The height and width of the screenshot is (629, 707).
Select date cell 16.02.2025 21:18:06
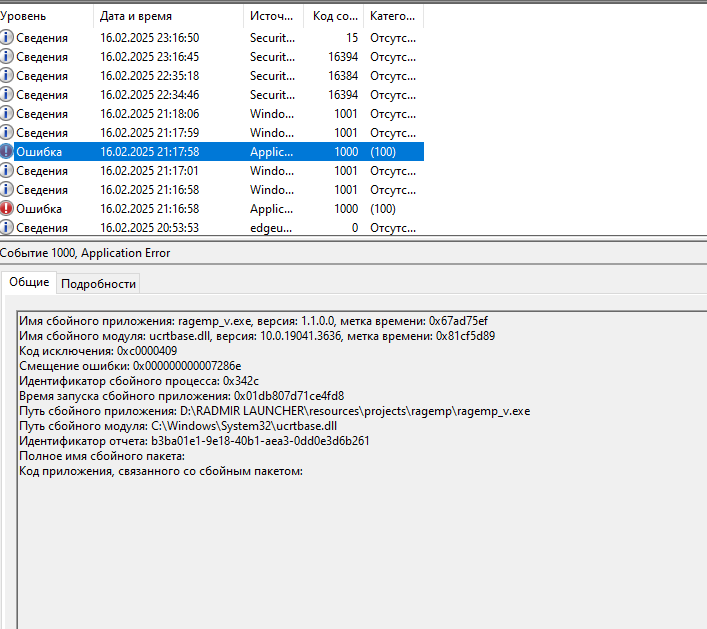click(x=149, y=114)
